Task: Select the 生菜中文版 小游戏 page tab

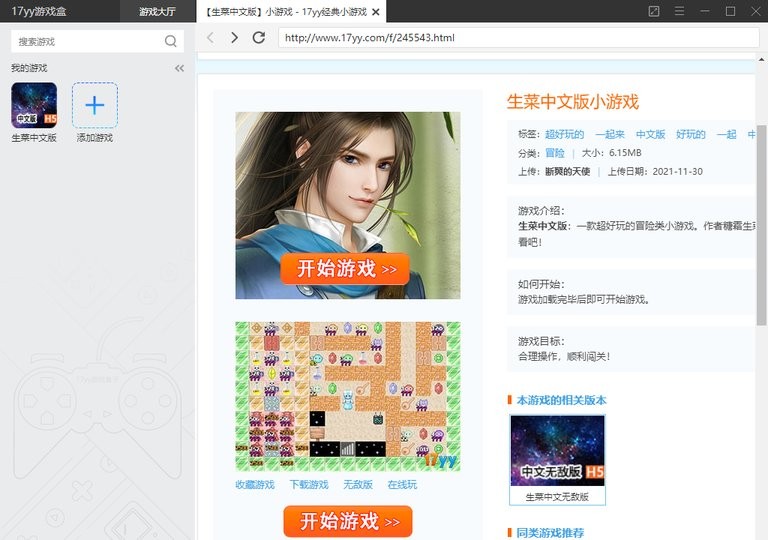Action: click(286, 12)
